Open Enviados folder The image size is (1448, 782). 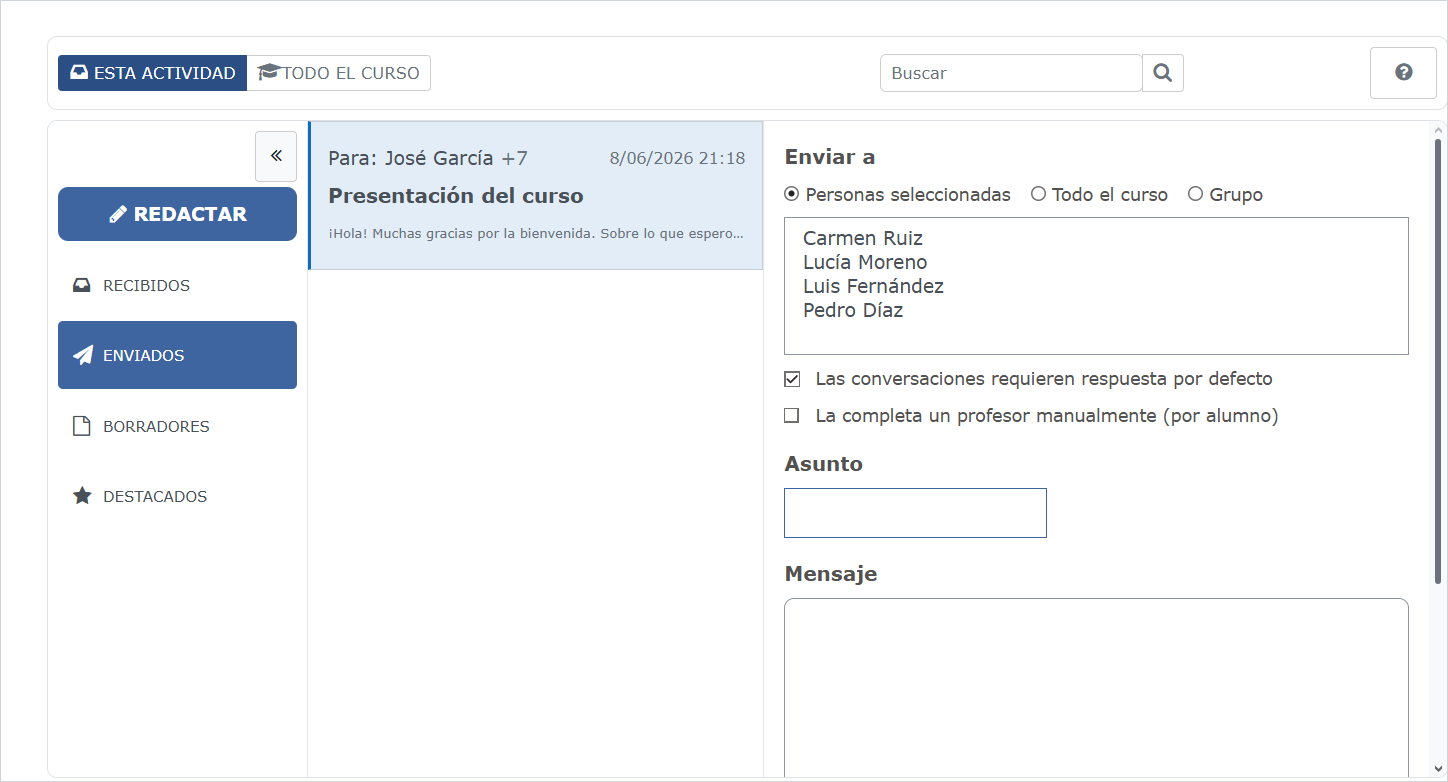(177, 355)
